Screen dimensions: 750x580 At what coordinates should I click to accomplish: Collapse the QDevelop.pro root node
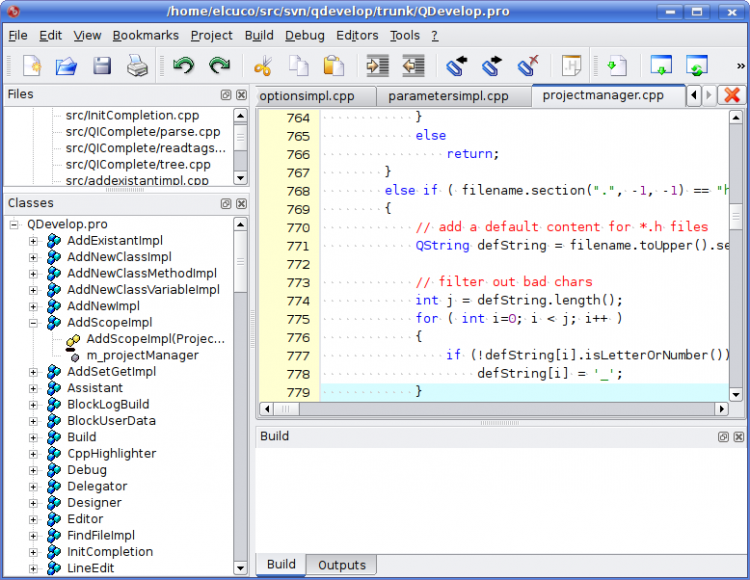pos(14,225)
